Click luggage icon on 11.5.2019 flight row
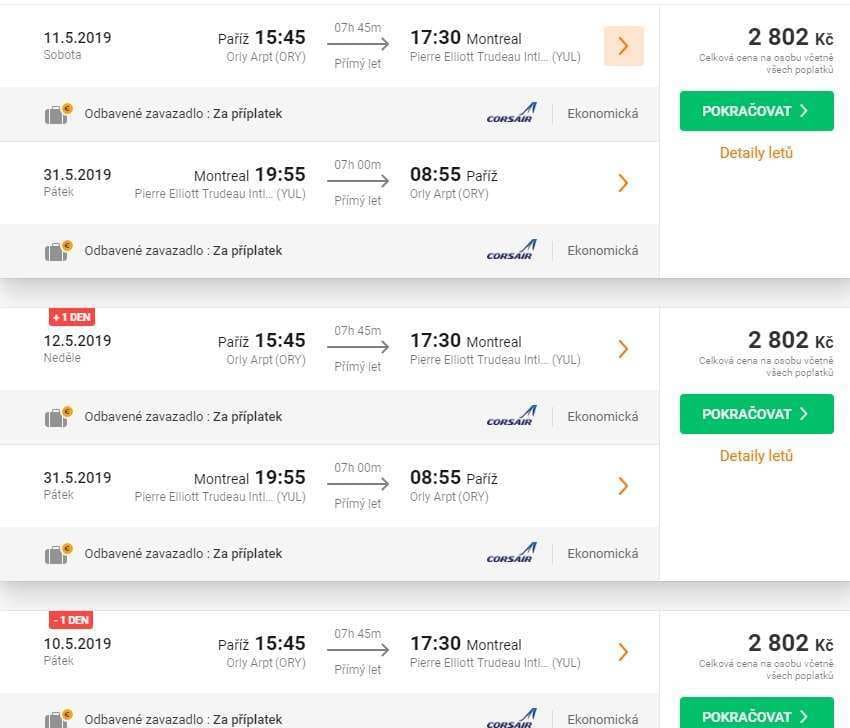The height and width of the screenshot is (728, 850). pos(59,114)
